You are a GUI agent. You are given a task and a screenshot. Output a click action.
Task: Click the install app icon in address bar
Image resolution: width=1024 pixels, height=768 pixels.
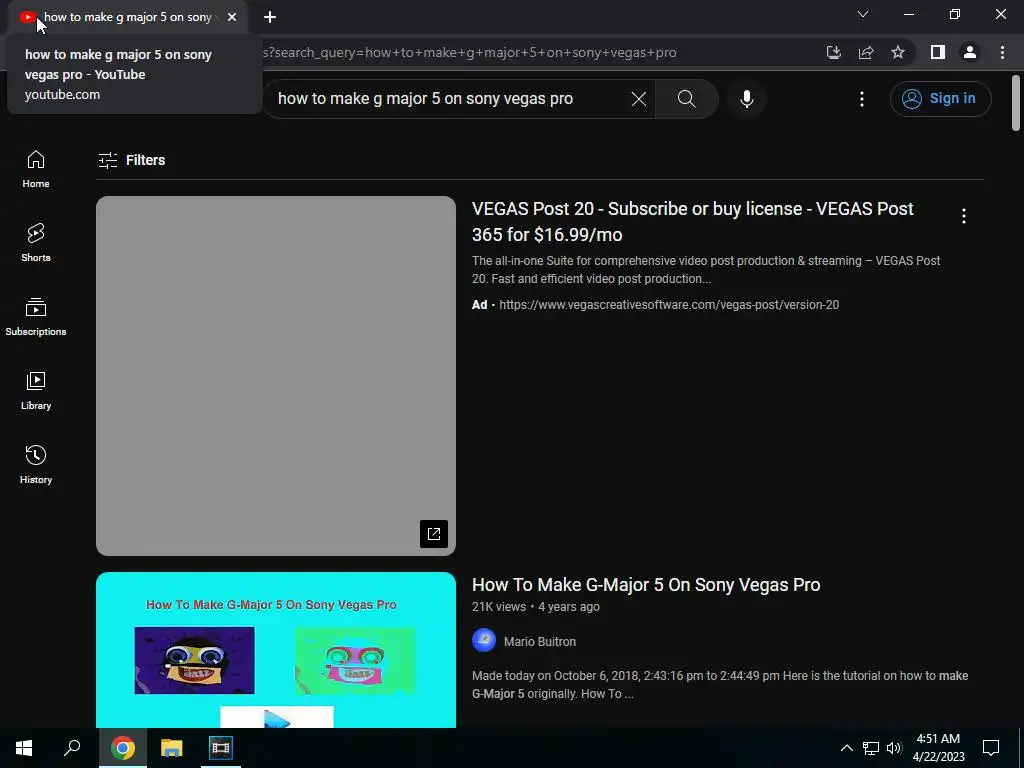(833, 52)
